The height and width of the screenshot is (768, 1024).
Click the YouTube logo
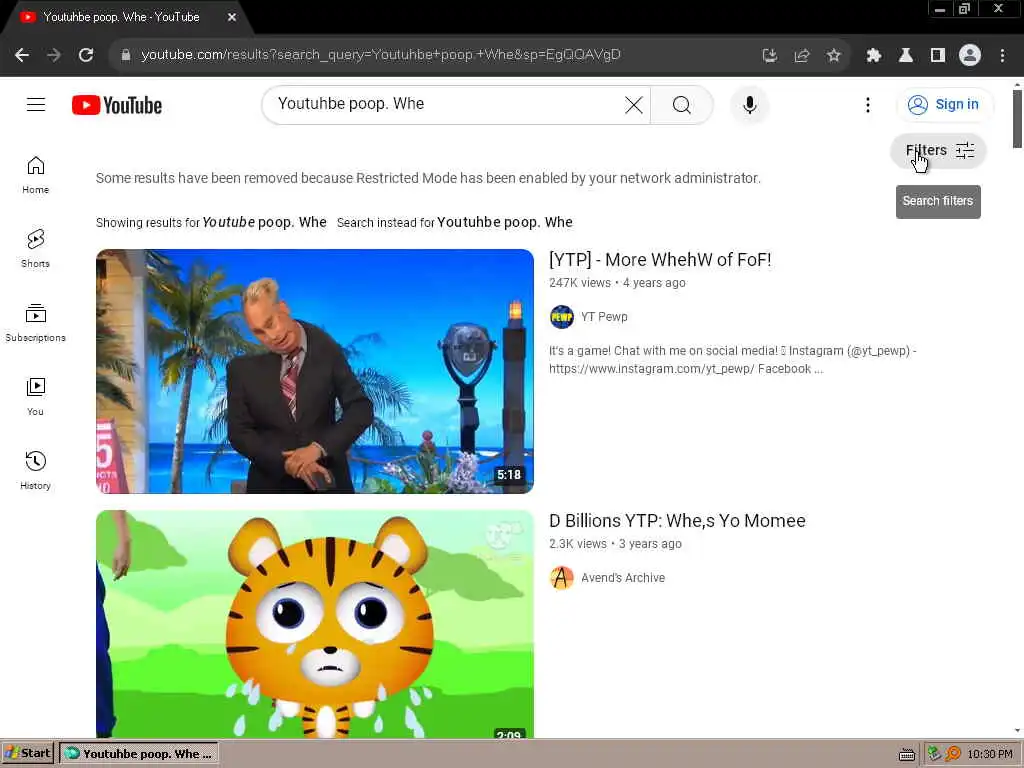tap(117, 105)
